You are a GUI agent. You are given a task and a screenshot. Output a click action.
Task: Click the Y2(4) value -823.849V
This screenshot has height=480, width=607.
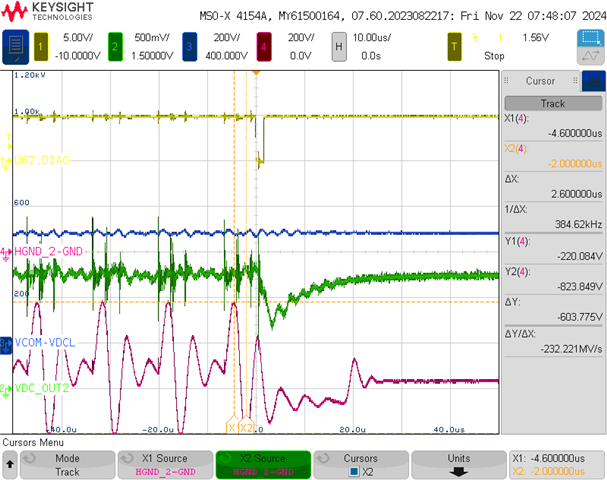coord(580,287)
